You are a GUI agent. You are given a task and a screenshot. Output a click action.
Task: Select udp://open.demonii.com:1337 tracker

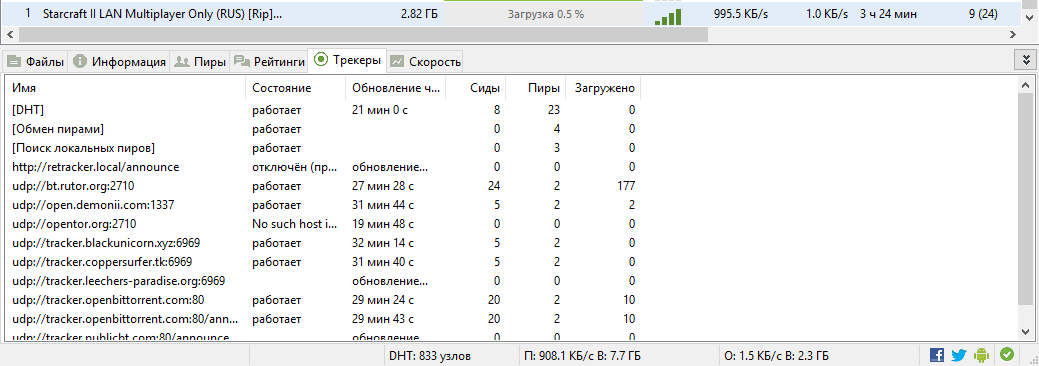point(323,205)
